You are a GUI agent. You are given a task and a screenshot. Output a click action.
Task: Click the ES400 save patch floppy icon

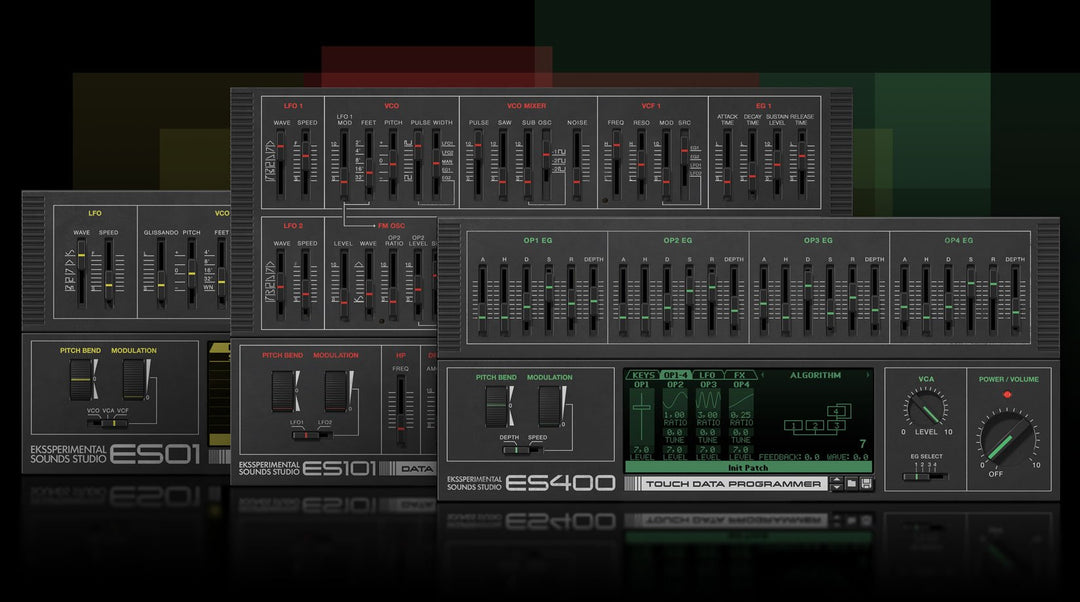click(866, 484)
